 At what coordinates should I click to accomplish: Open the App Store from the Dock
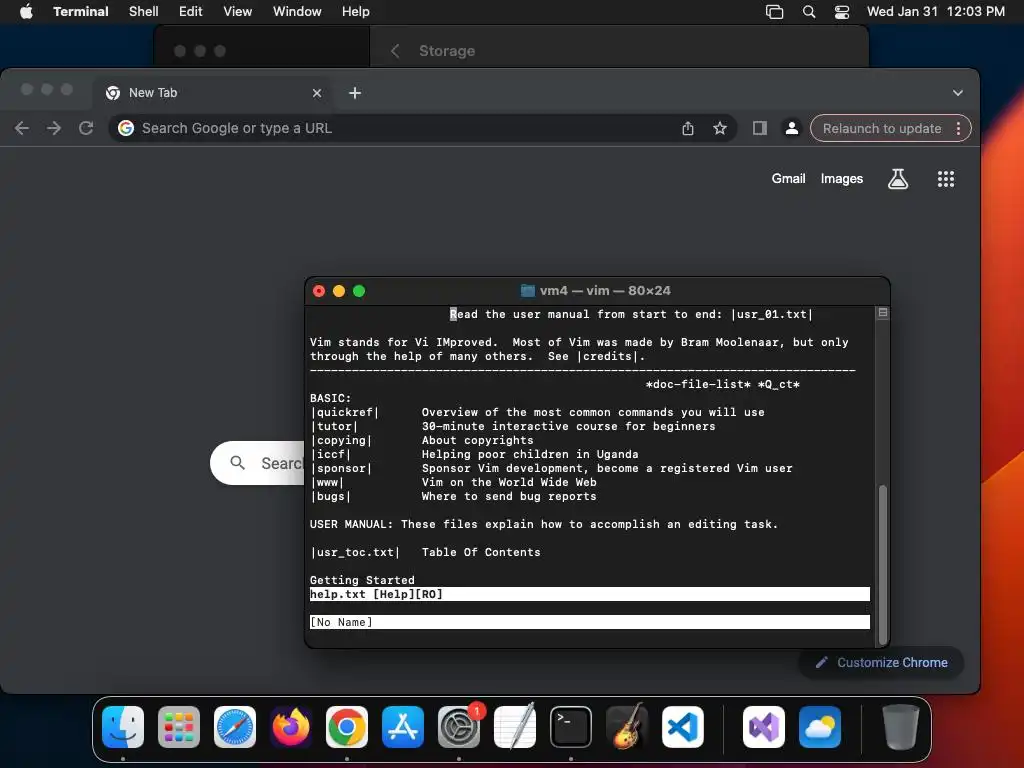(403, 727)
